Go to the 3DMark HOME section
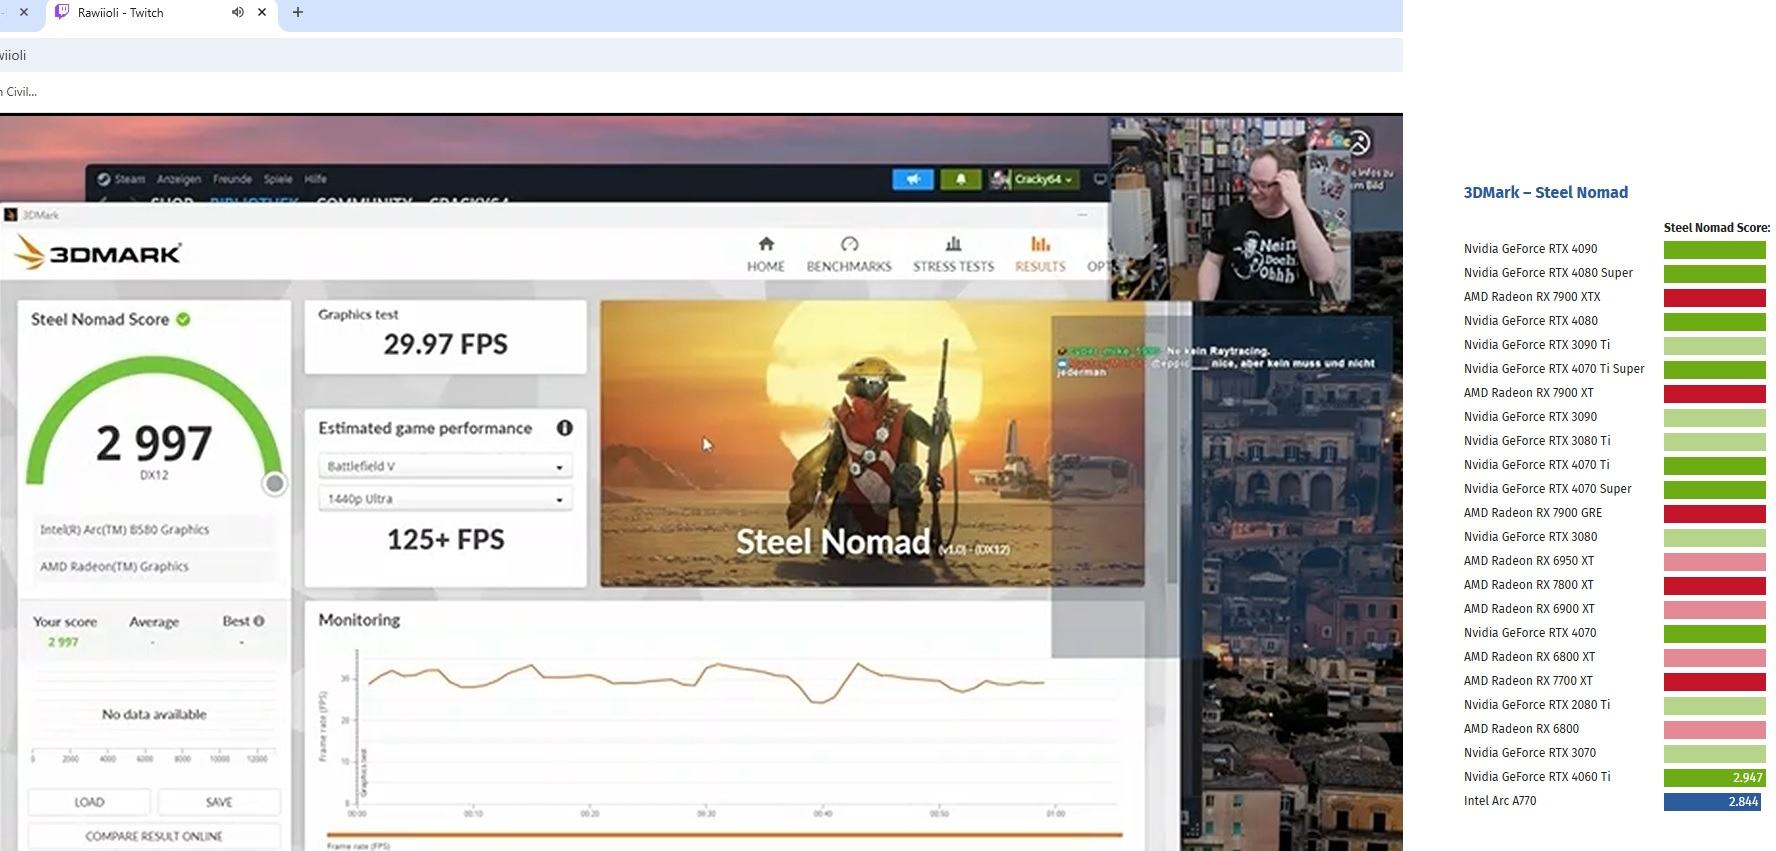 point(765,254)
